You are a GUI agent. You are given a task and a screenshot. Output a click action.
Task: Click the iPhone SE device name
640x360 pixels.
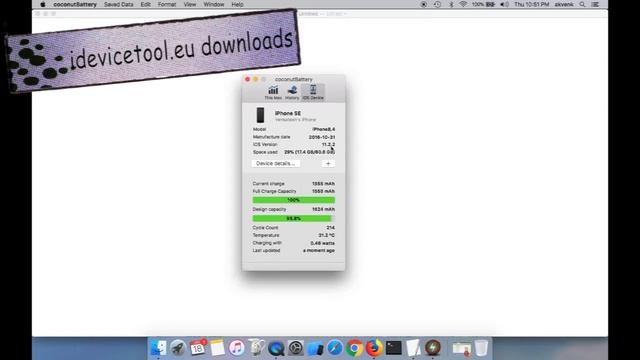288,113
